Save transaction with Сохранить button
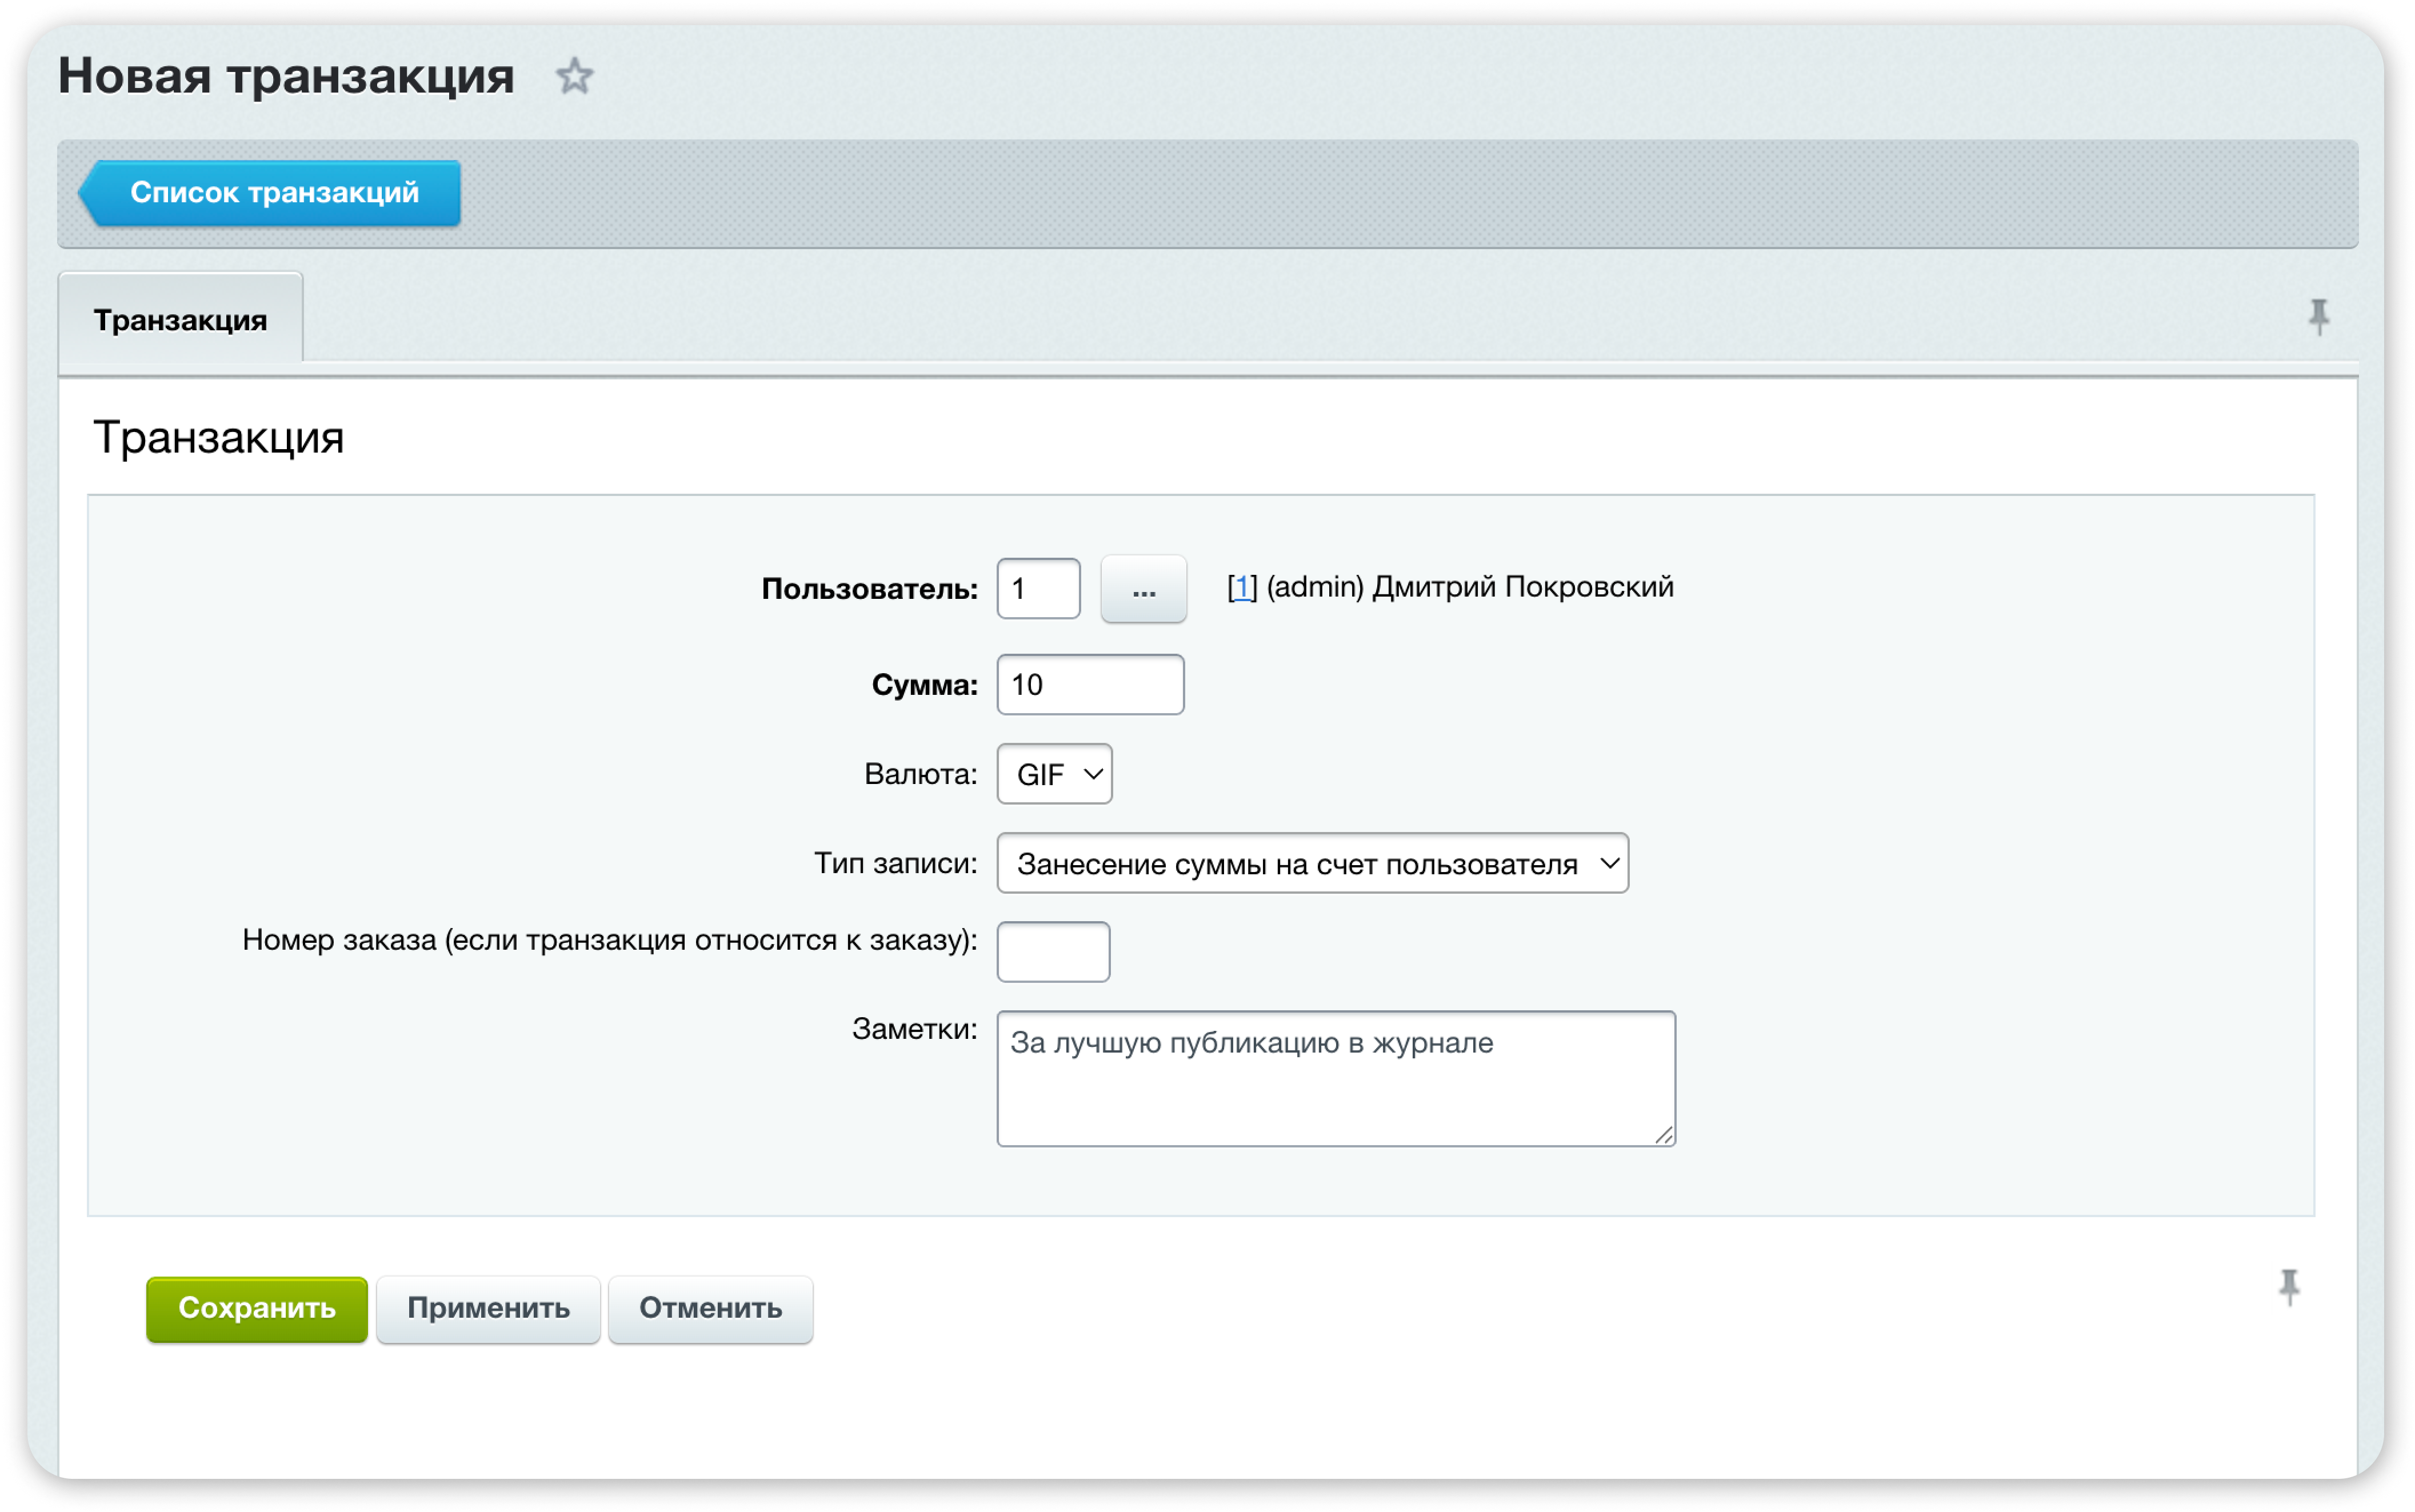 pyautogui.click(x=257, y=1309)
